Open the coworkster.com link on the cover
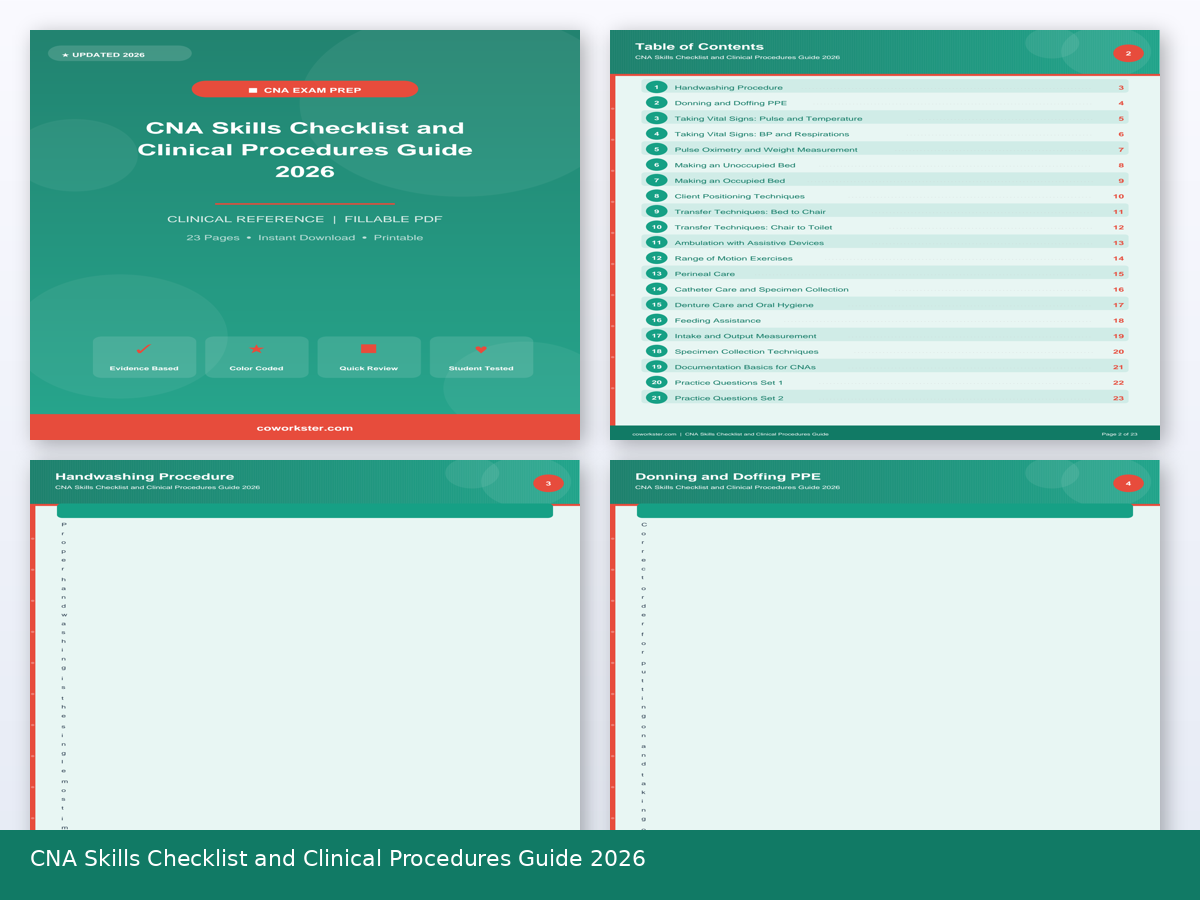 304,427
